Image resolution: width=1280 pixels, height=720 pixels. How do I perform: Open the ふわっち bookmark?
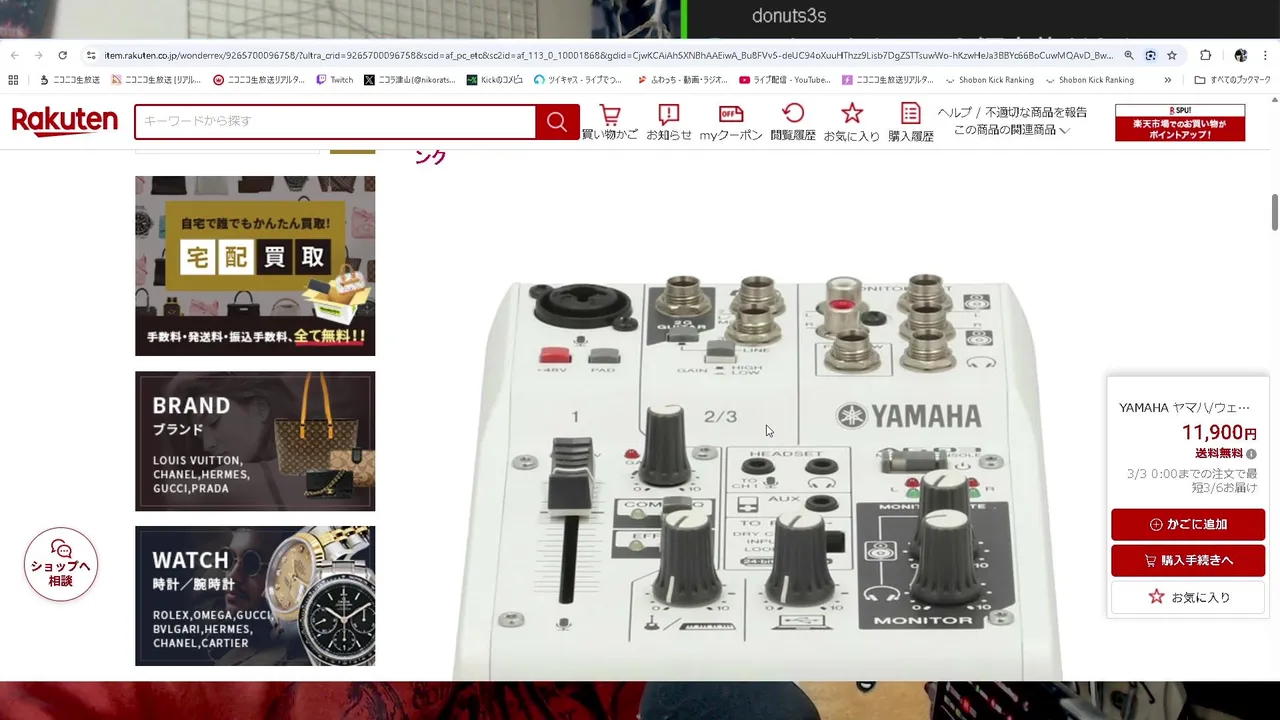coord(681,80)
